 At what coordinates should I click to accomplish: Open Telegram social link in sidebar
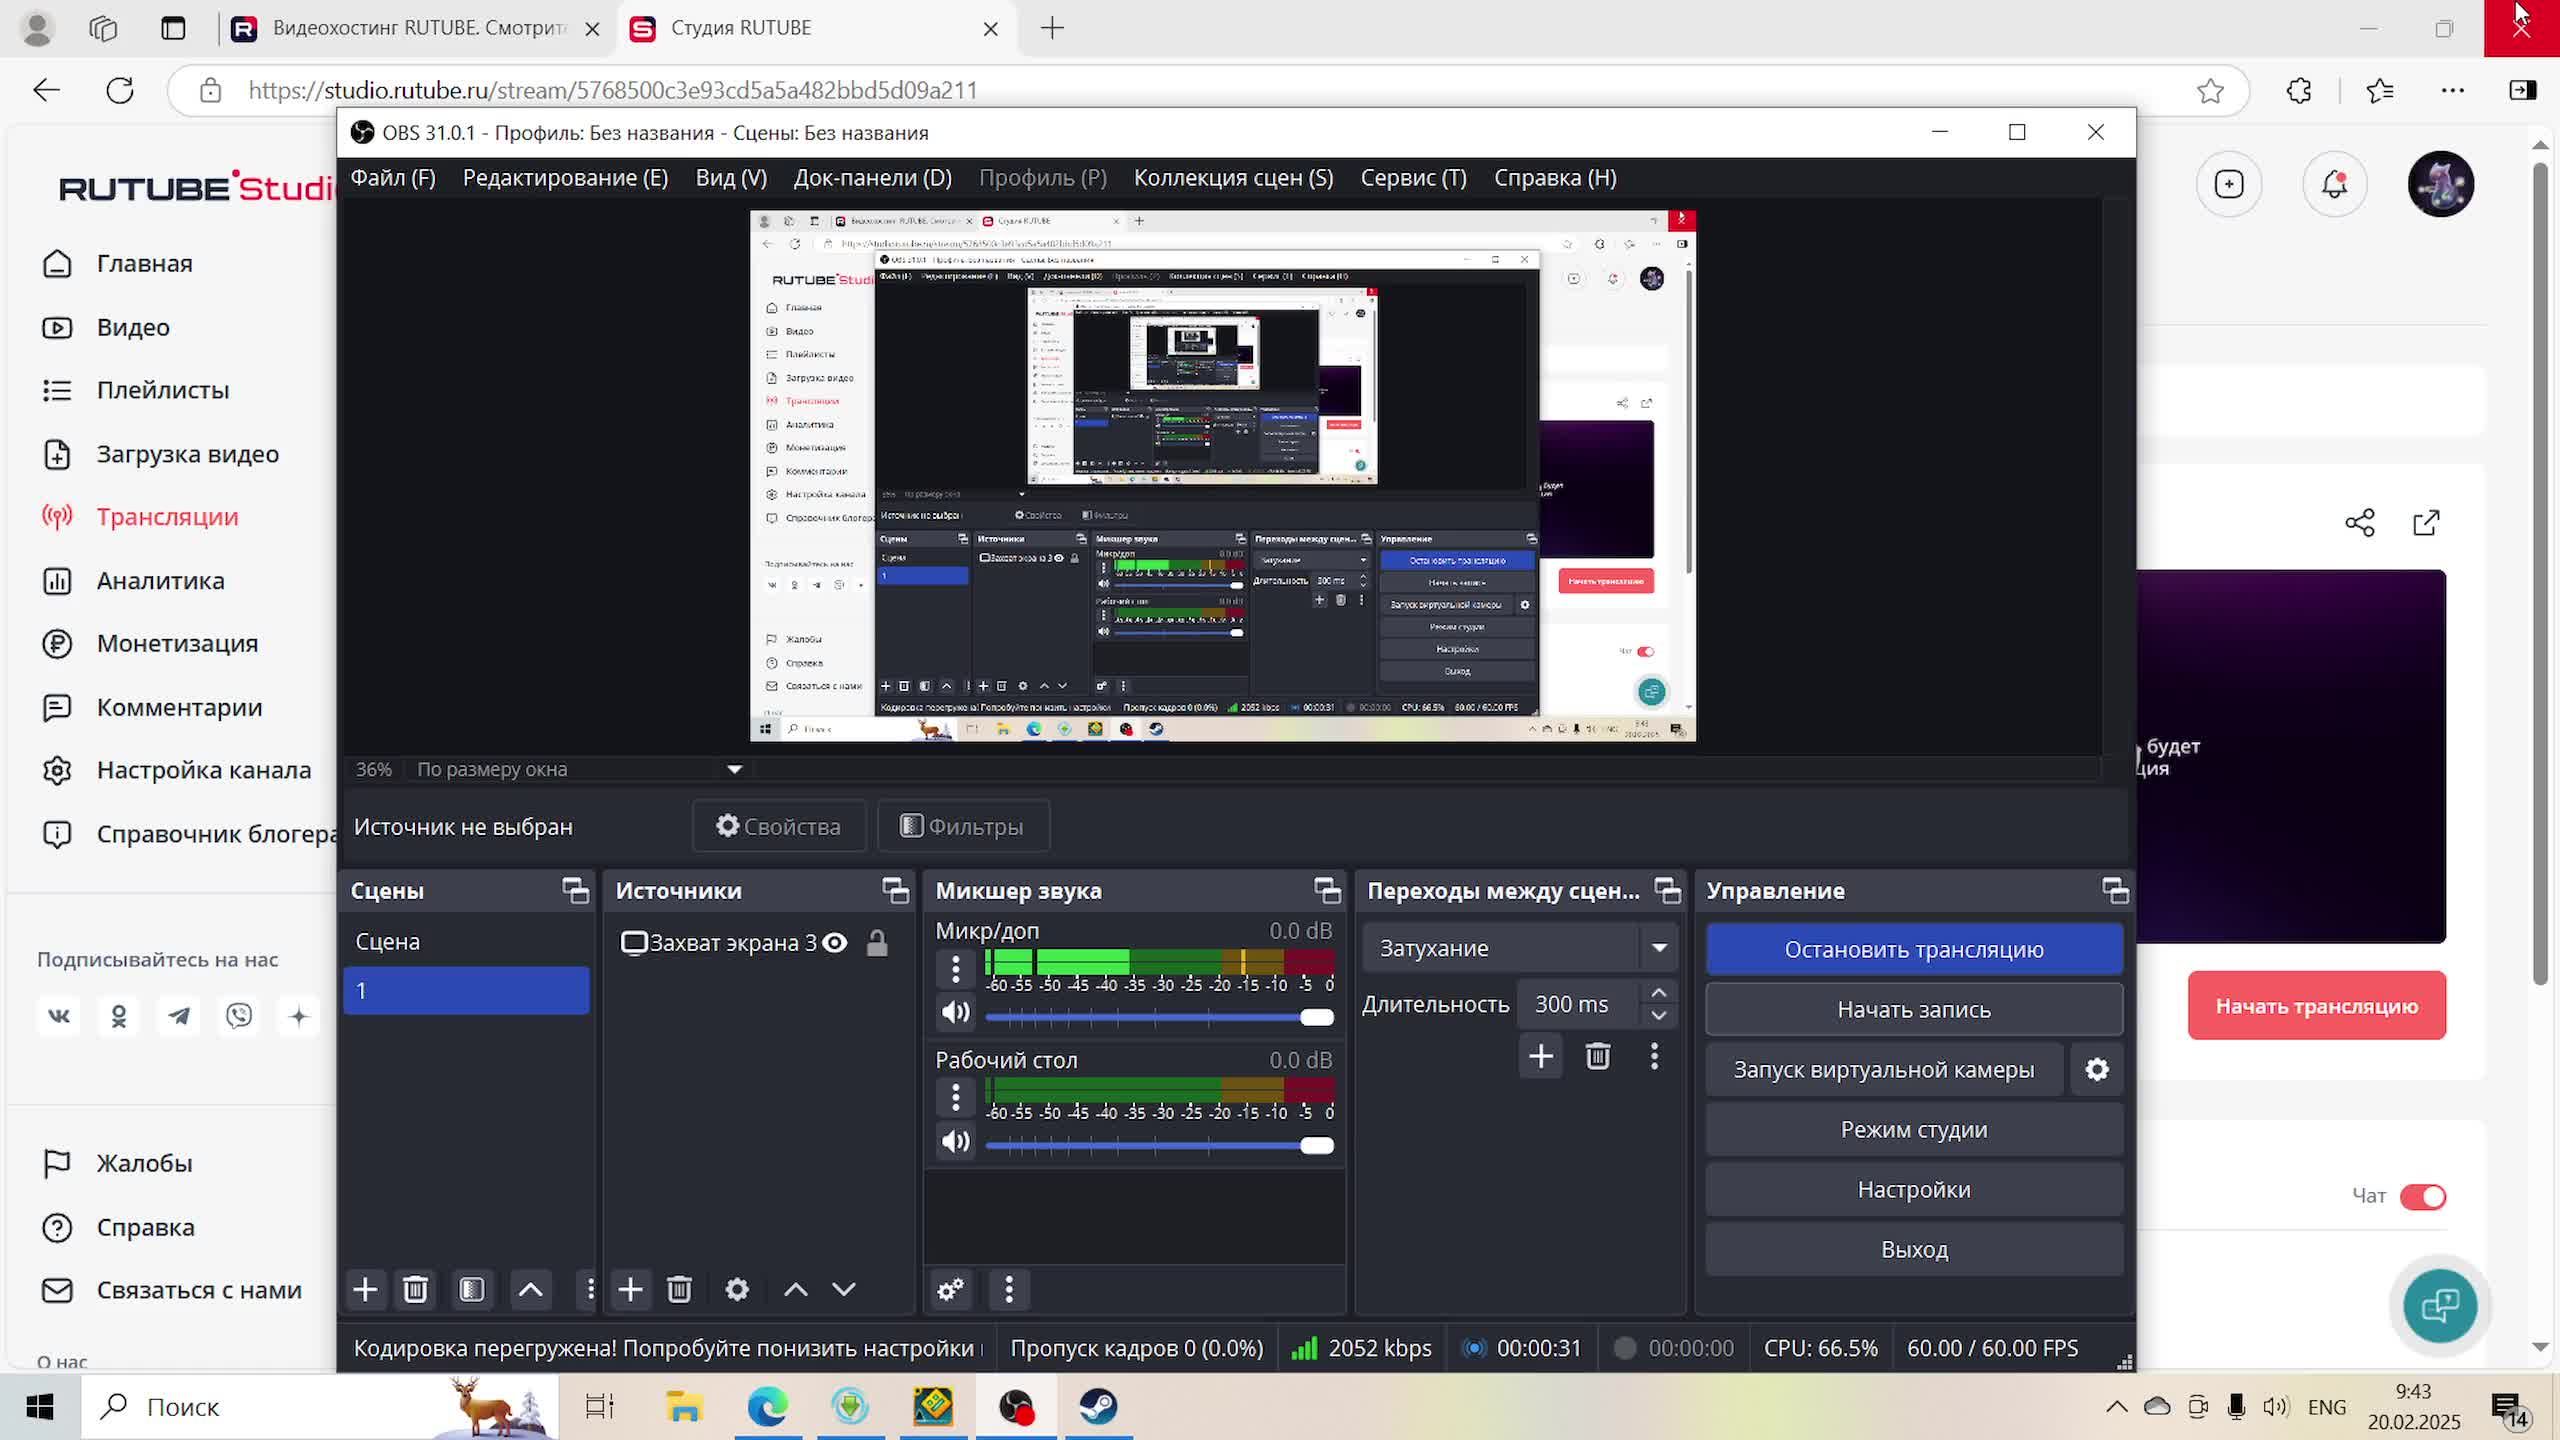(179, 1016)
